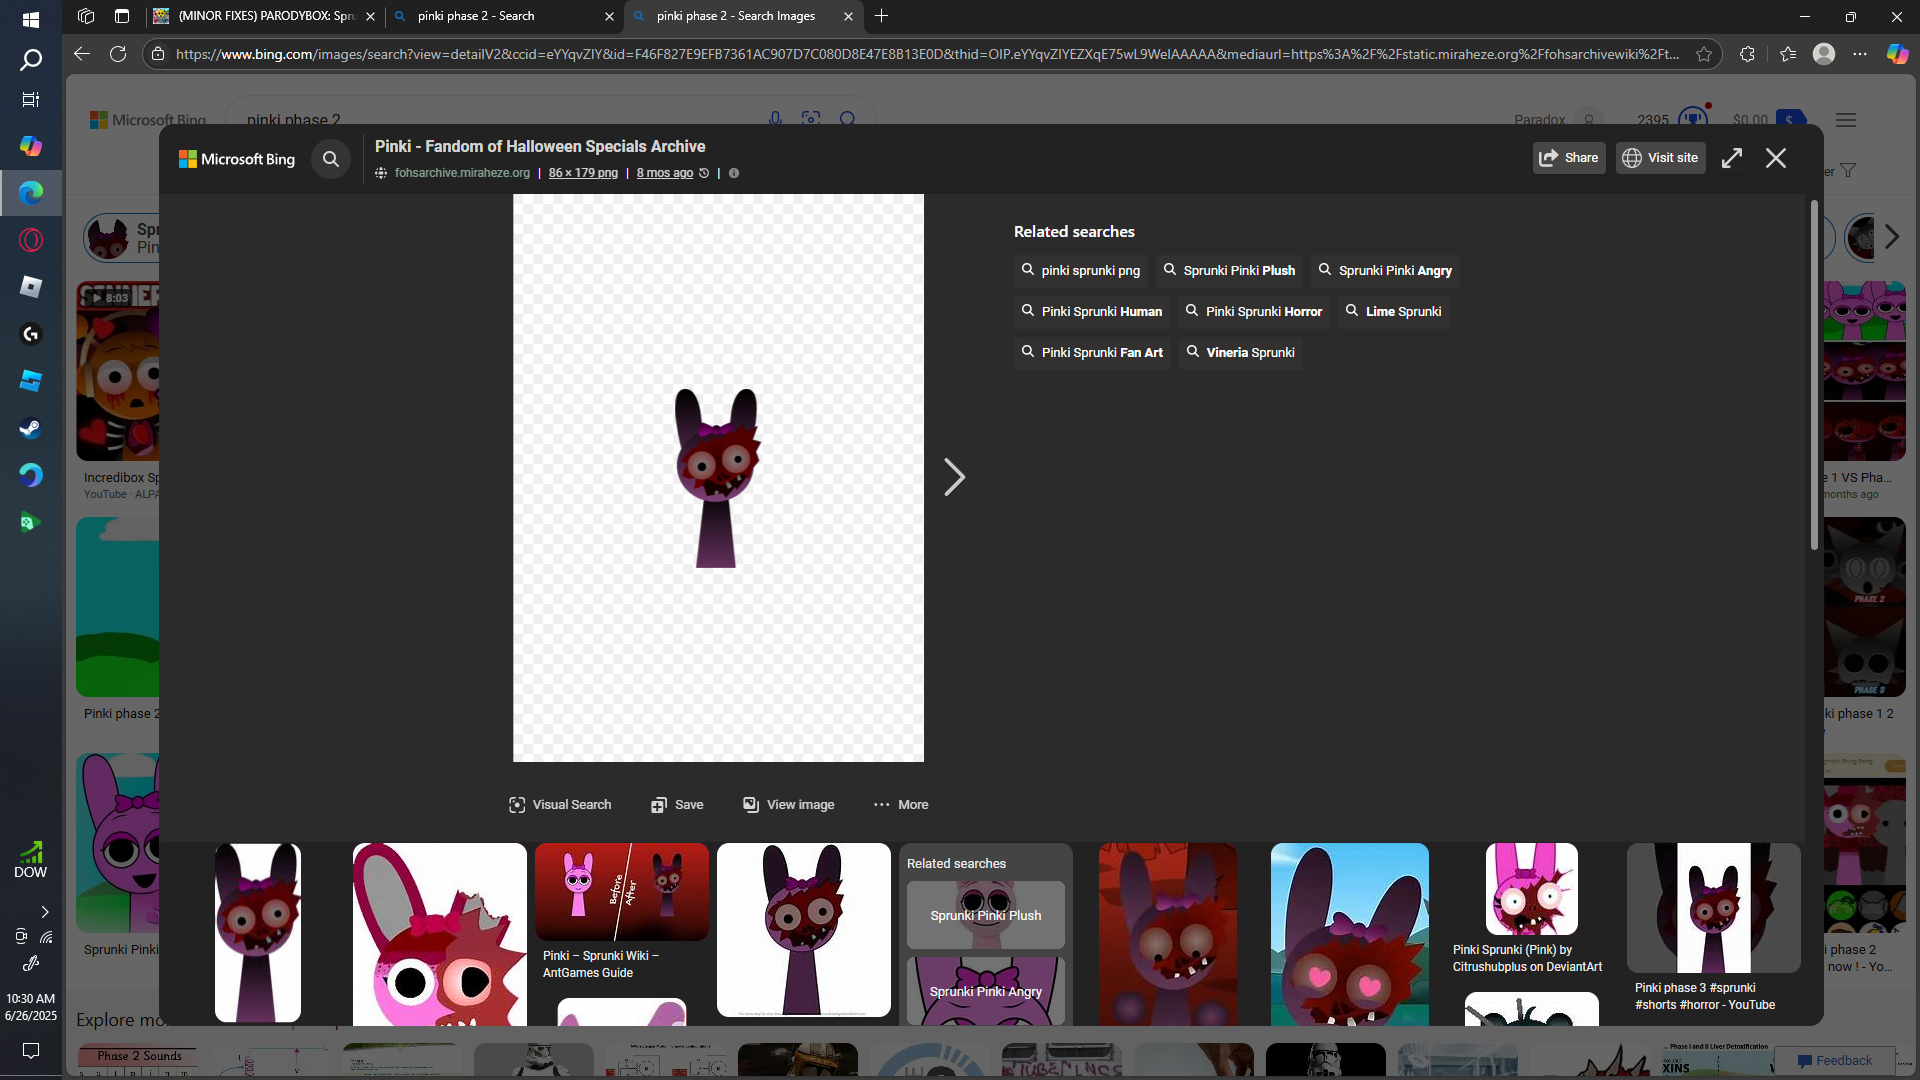Open fohsarchive.miraheze.org source link
Viewport: 1920px width, 1080px height.
(462, 173)
